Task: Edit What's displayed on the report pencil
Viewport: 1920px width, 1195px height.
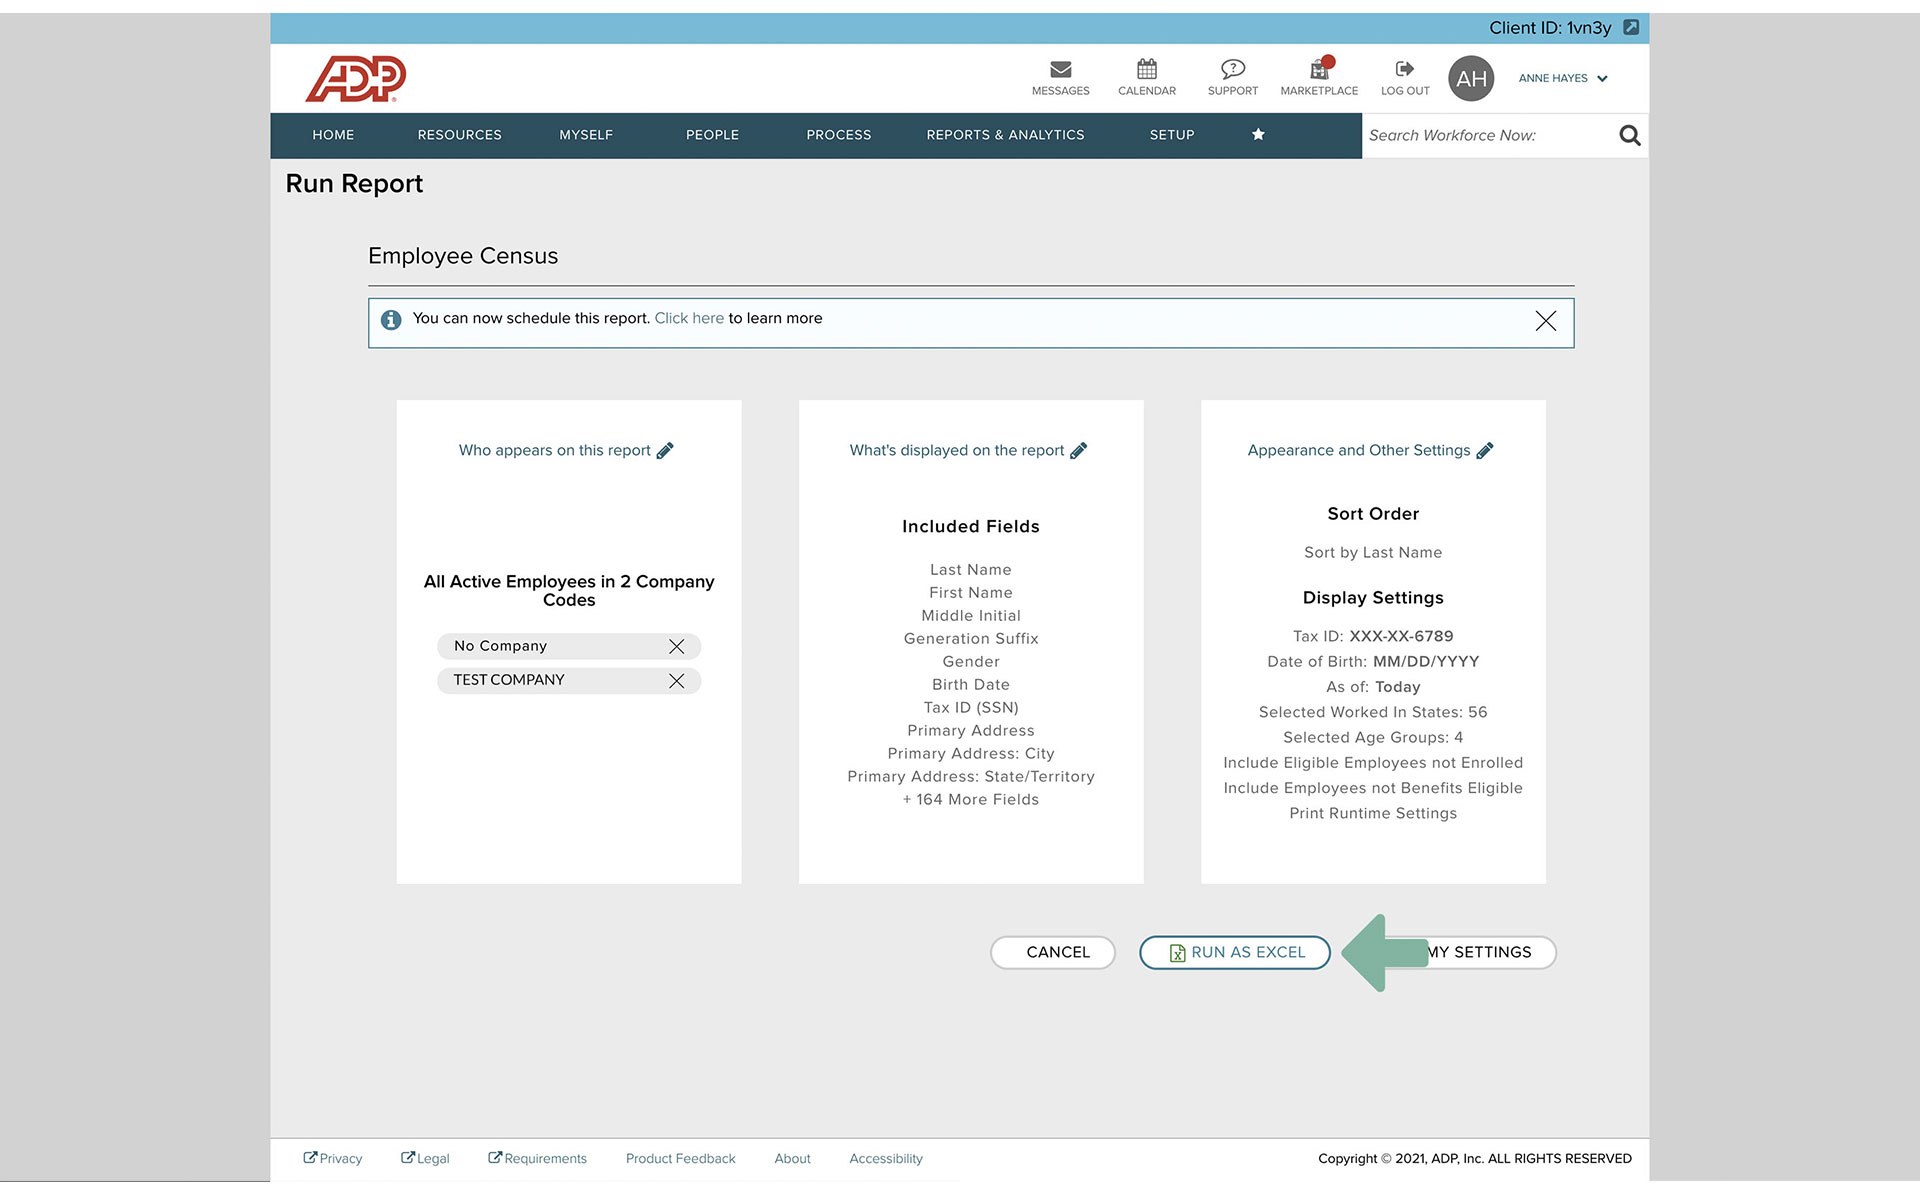Action: 1078,450
